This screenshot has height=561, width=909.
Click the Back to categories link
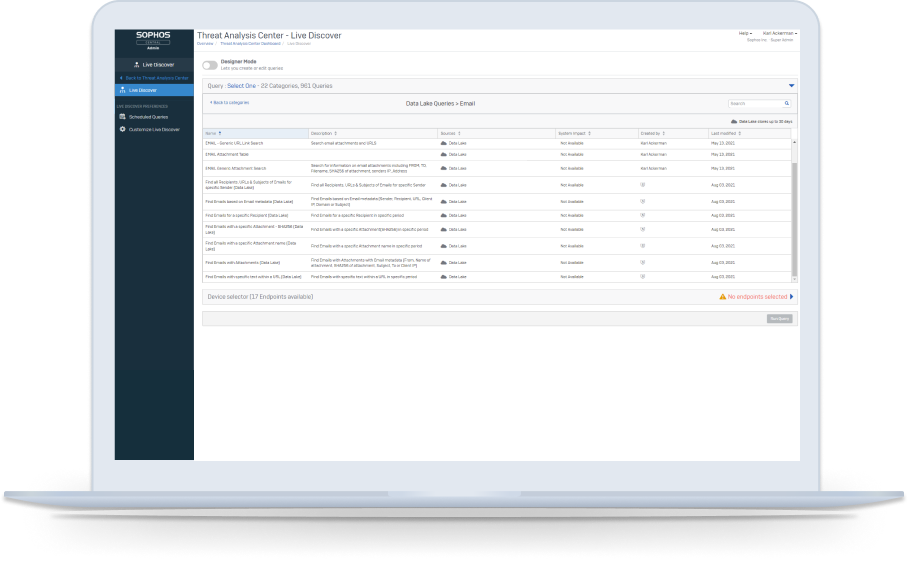[x=229, y=102]
